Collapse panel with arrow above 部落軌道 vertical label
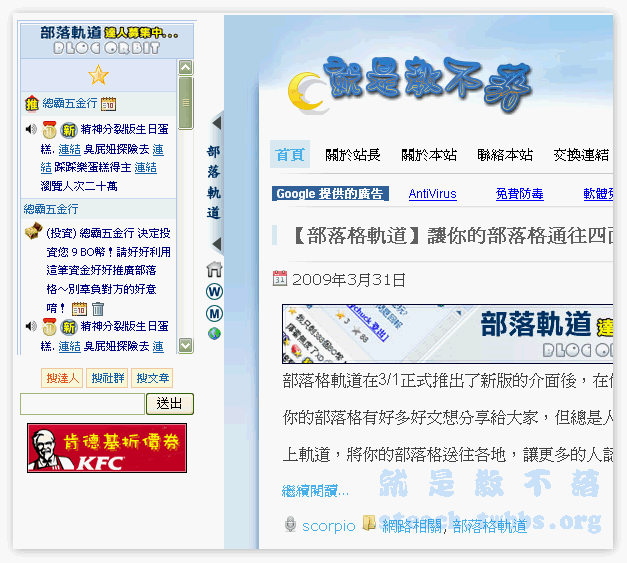 tap(217, 123)
